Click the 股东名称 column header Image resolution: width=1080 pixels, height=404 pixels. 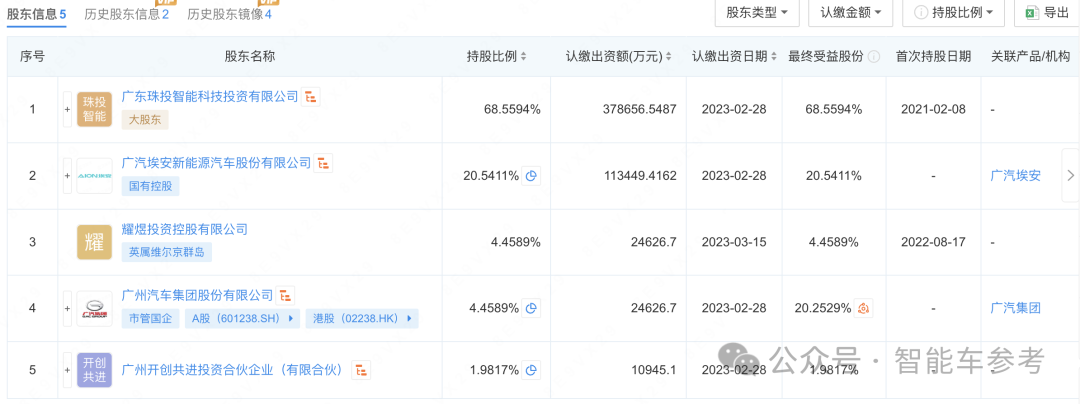[249, 56]
